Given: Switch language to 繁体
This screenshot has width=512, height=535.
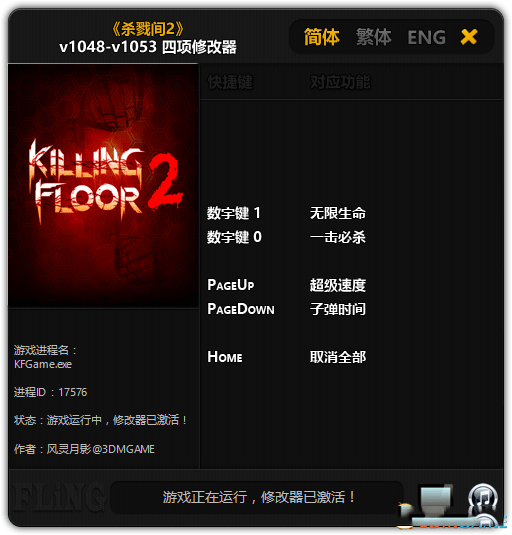Looking at the screenshot, I should (374, 37).
